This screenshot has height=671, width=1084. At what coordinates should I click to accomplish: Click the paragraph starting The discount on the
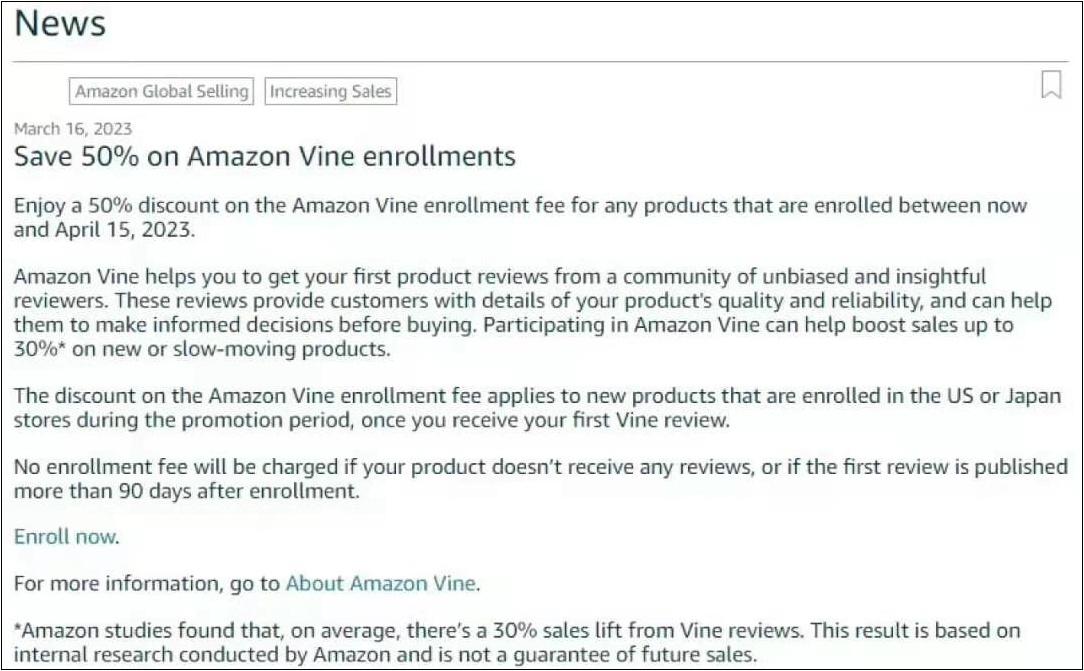click(x=537, y=408)
